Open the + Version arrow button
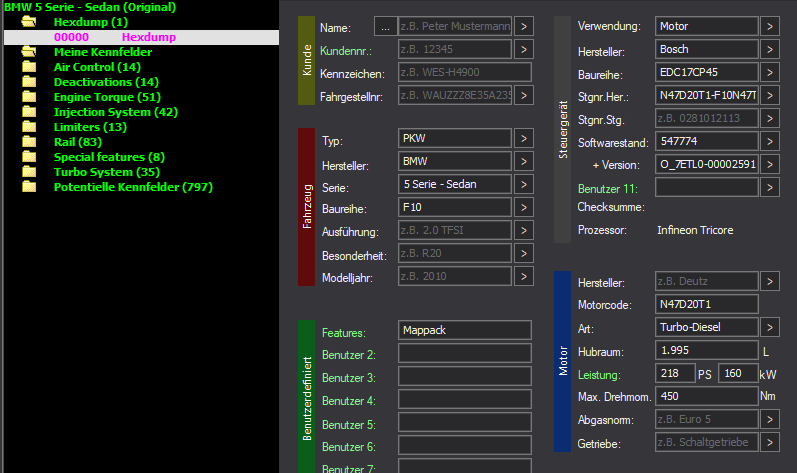 point(770,164)
